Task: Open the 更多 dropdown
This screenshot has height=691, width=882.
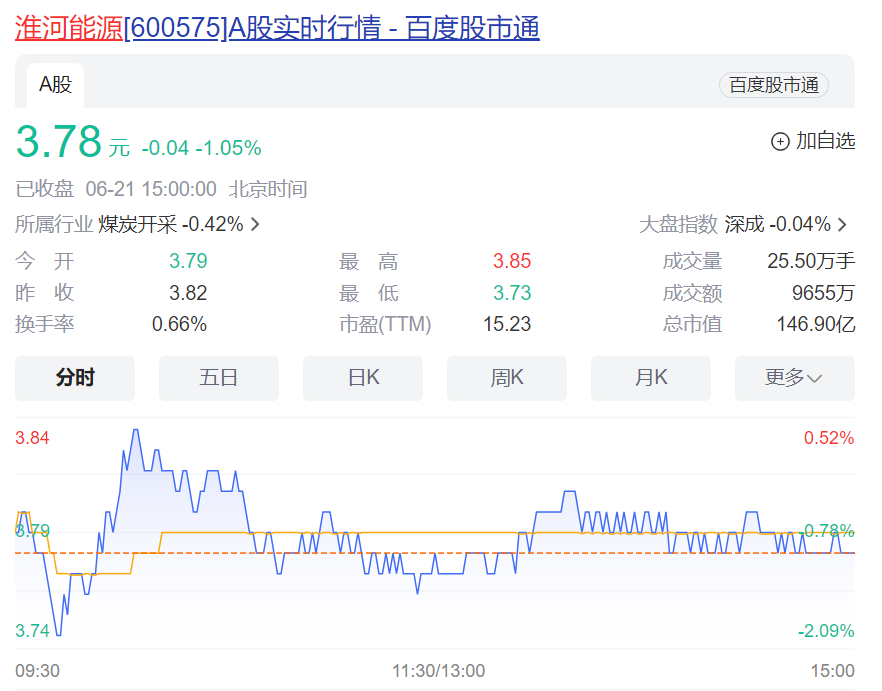Action: (795, 378)
